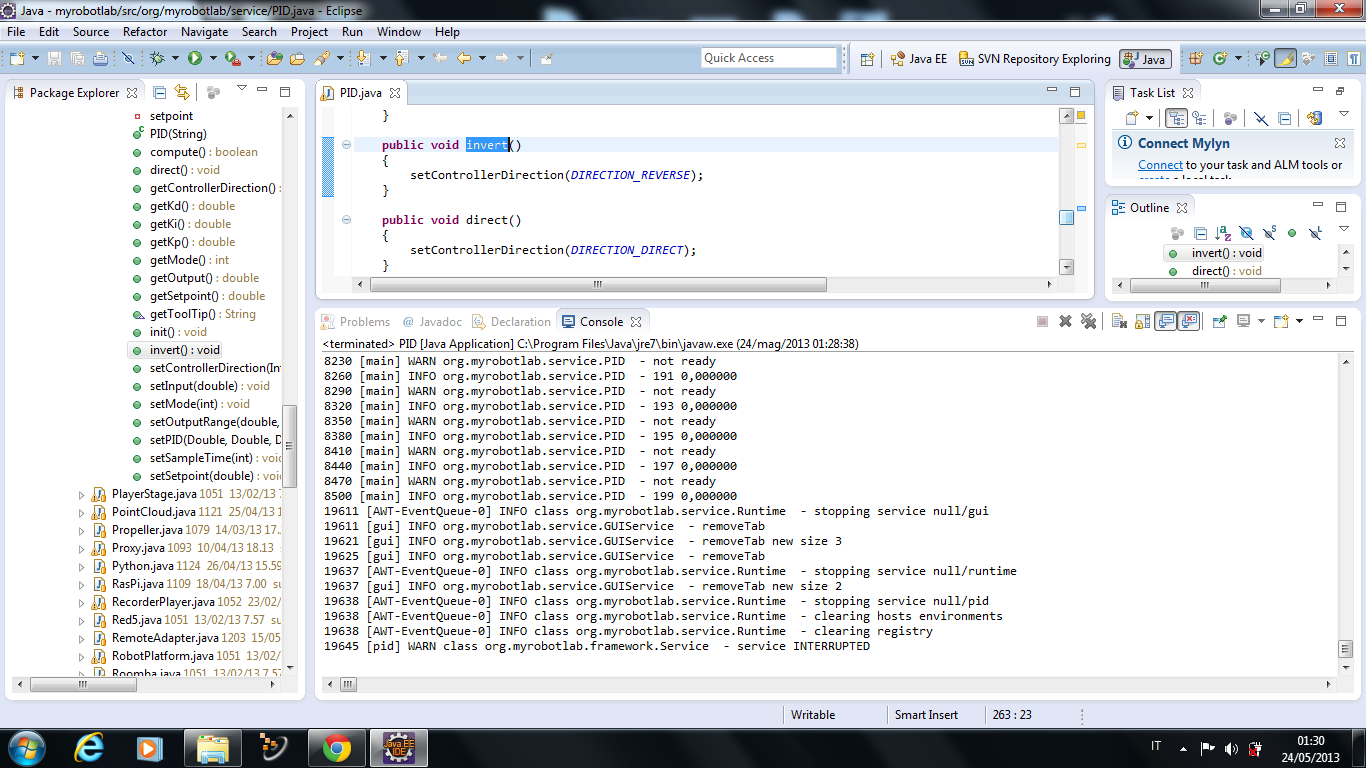The height and width of the screenshot is (768, 1366).
Task: Collapse the invert() method fold marker
Action: [x=346, y=145]
